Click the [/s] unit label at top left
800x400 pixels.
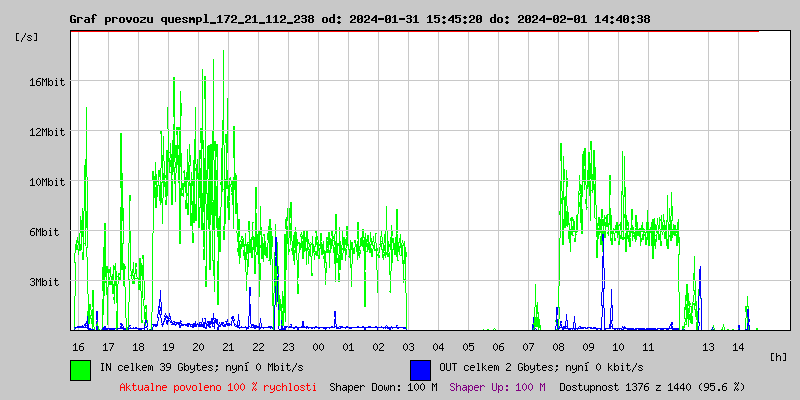[27, 37]
